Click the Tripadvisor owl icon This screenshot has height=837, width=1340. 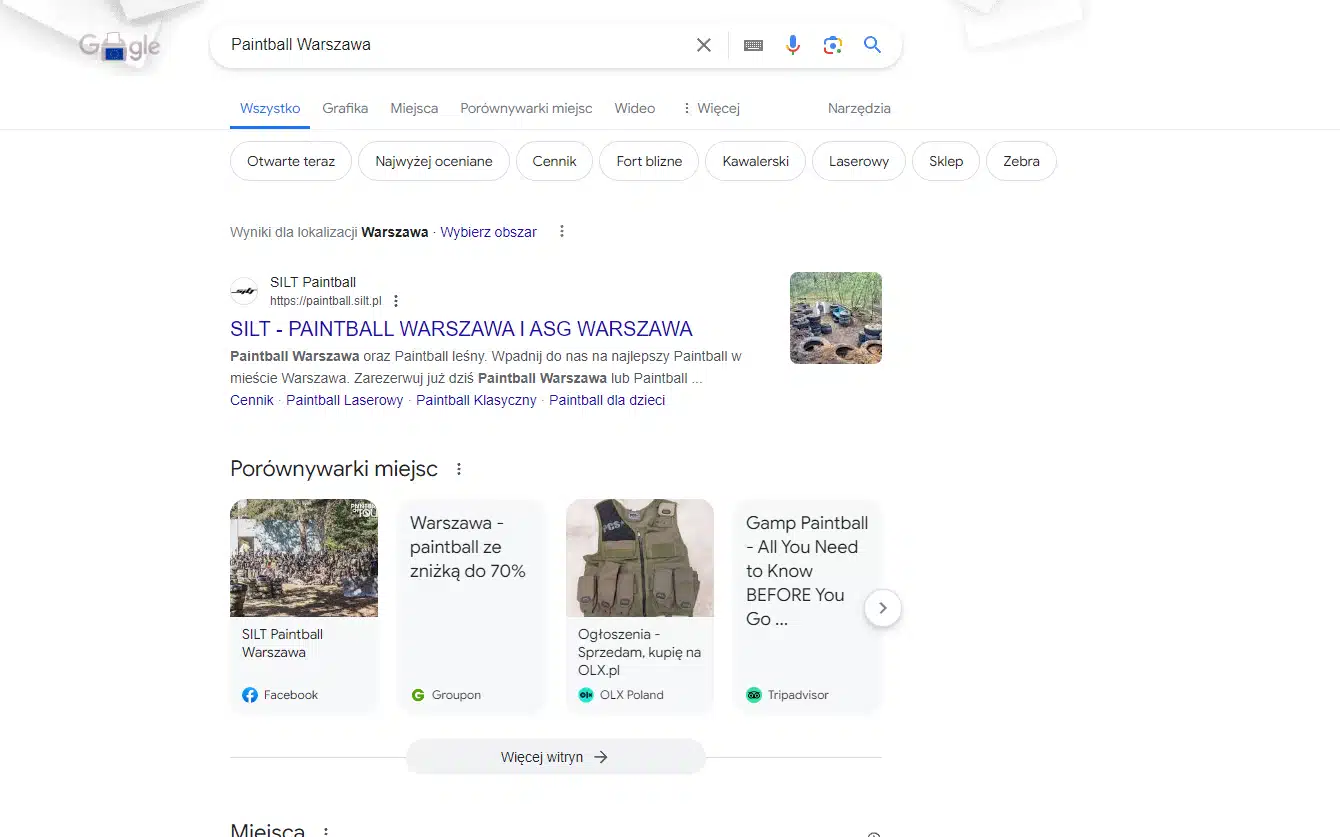coord(754,695)
